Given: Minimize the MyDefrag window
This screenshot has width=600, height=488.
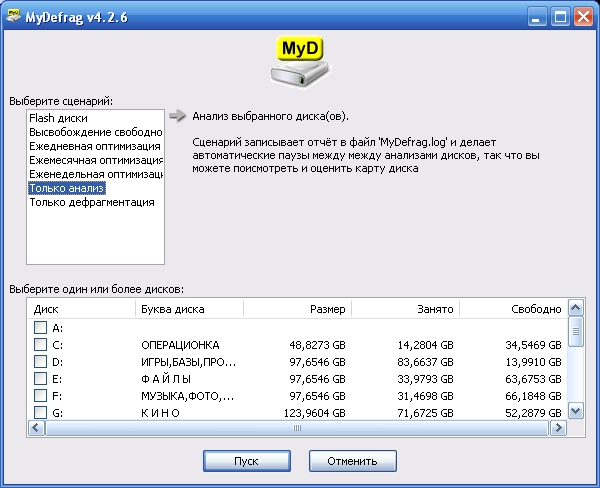Looking at the screenshot, I should pyautogui.click(x=536, y=17).
